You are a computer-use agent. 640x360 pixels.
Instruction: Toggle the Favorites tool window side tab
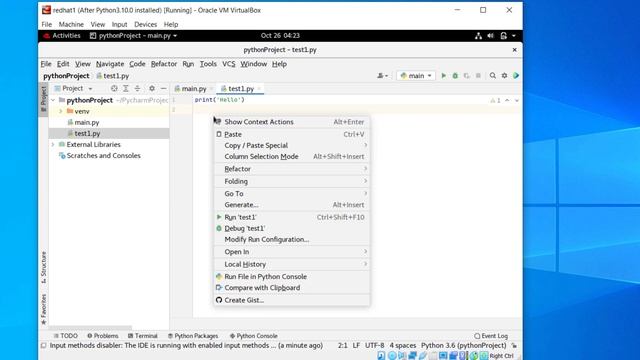[x=43, y=309]
